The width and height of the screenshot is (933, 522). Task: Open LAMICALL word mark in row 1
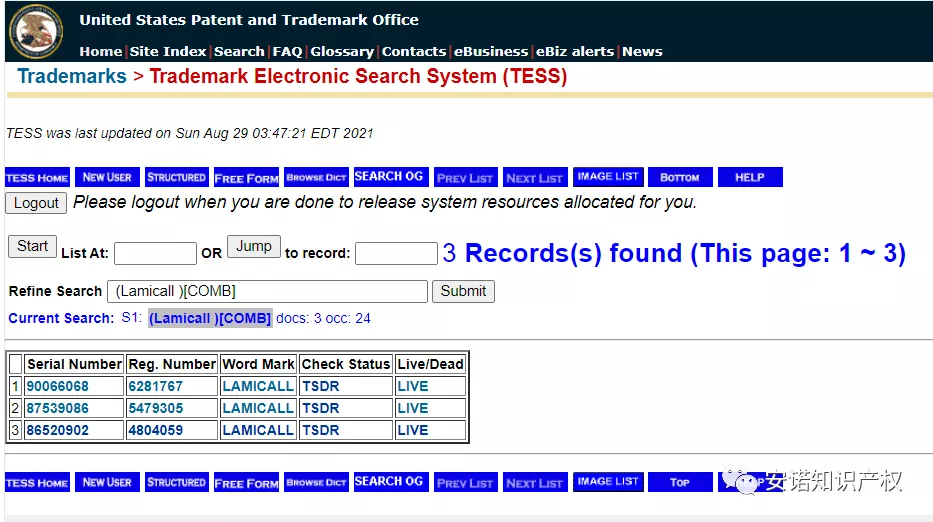point(258,386)
